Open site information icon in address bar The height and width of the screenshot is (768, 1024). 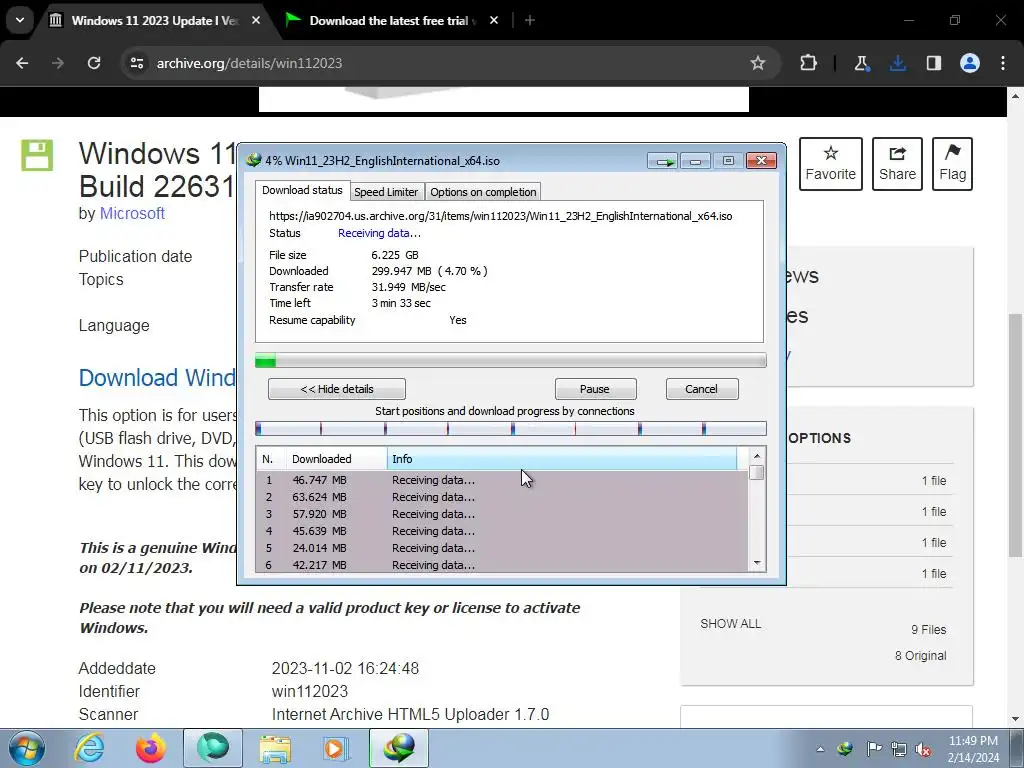tap(137, 63)
